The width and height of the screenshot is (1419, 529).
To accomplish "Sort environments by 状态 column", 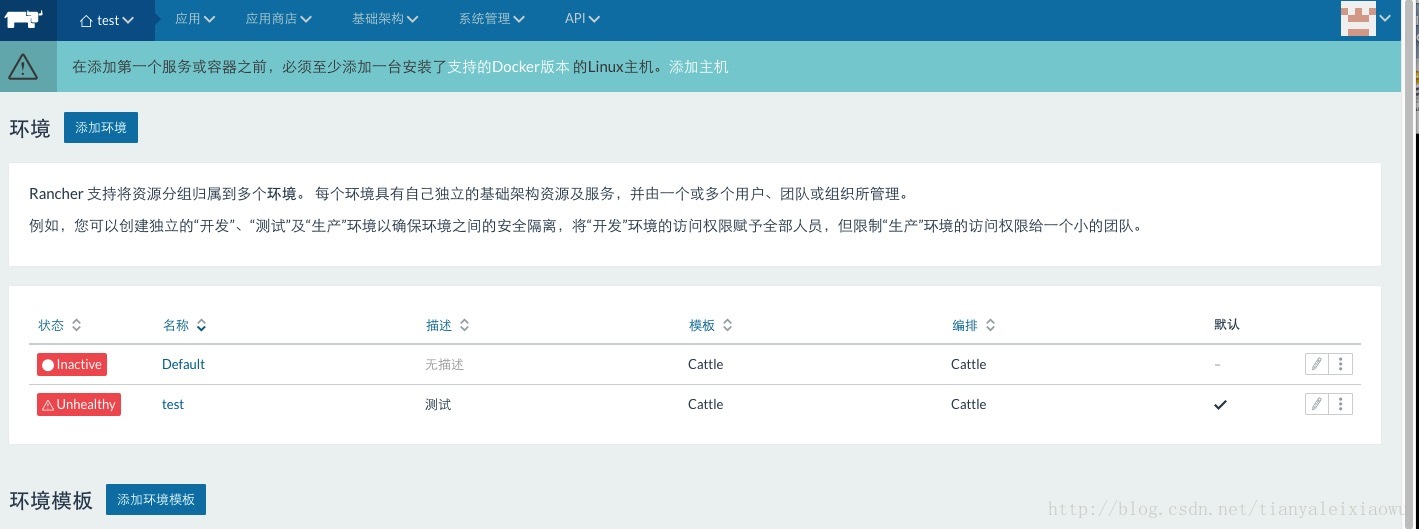I will pyautogui.click(x=60, y=325).
